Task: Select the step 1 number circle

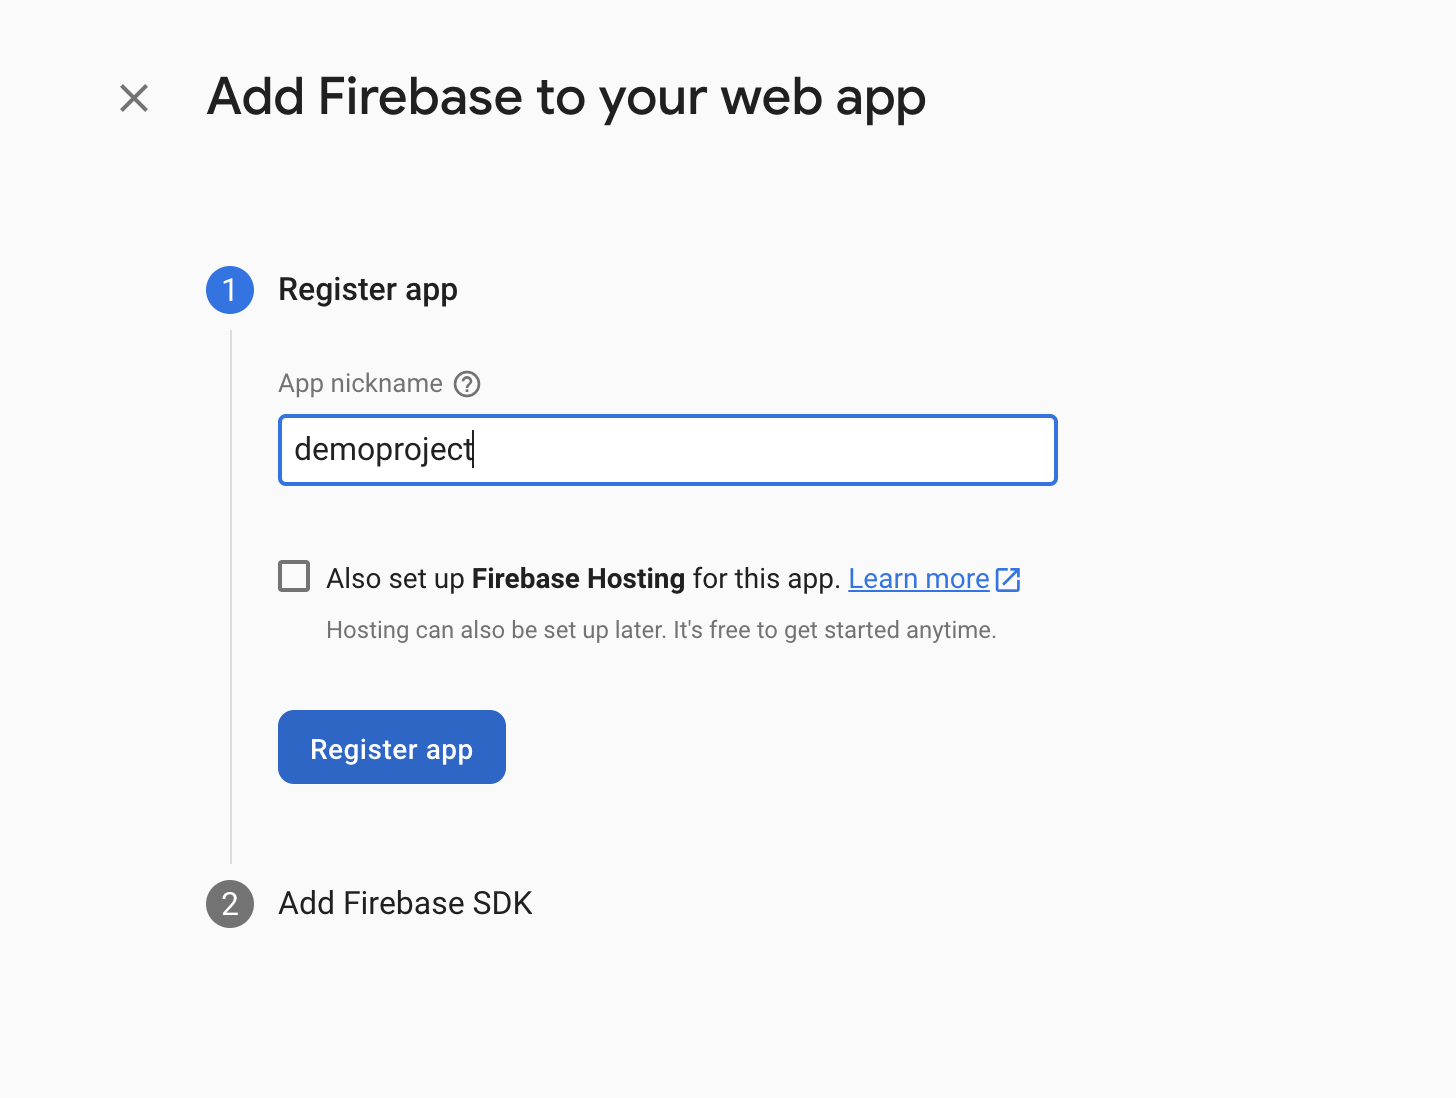Action: pos(230,290)
